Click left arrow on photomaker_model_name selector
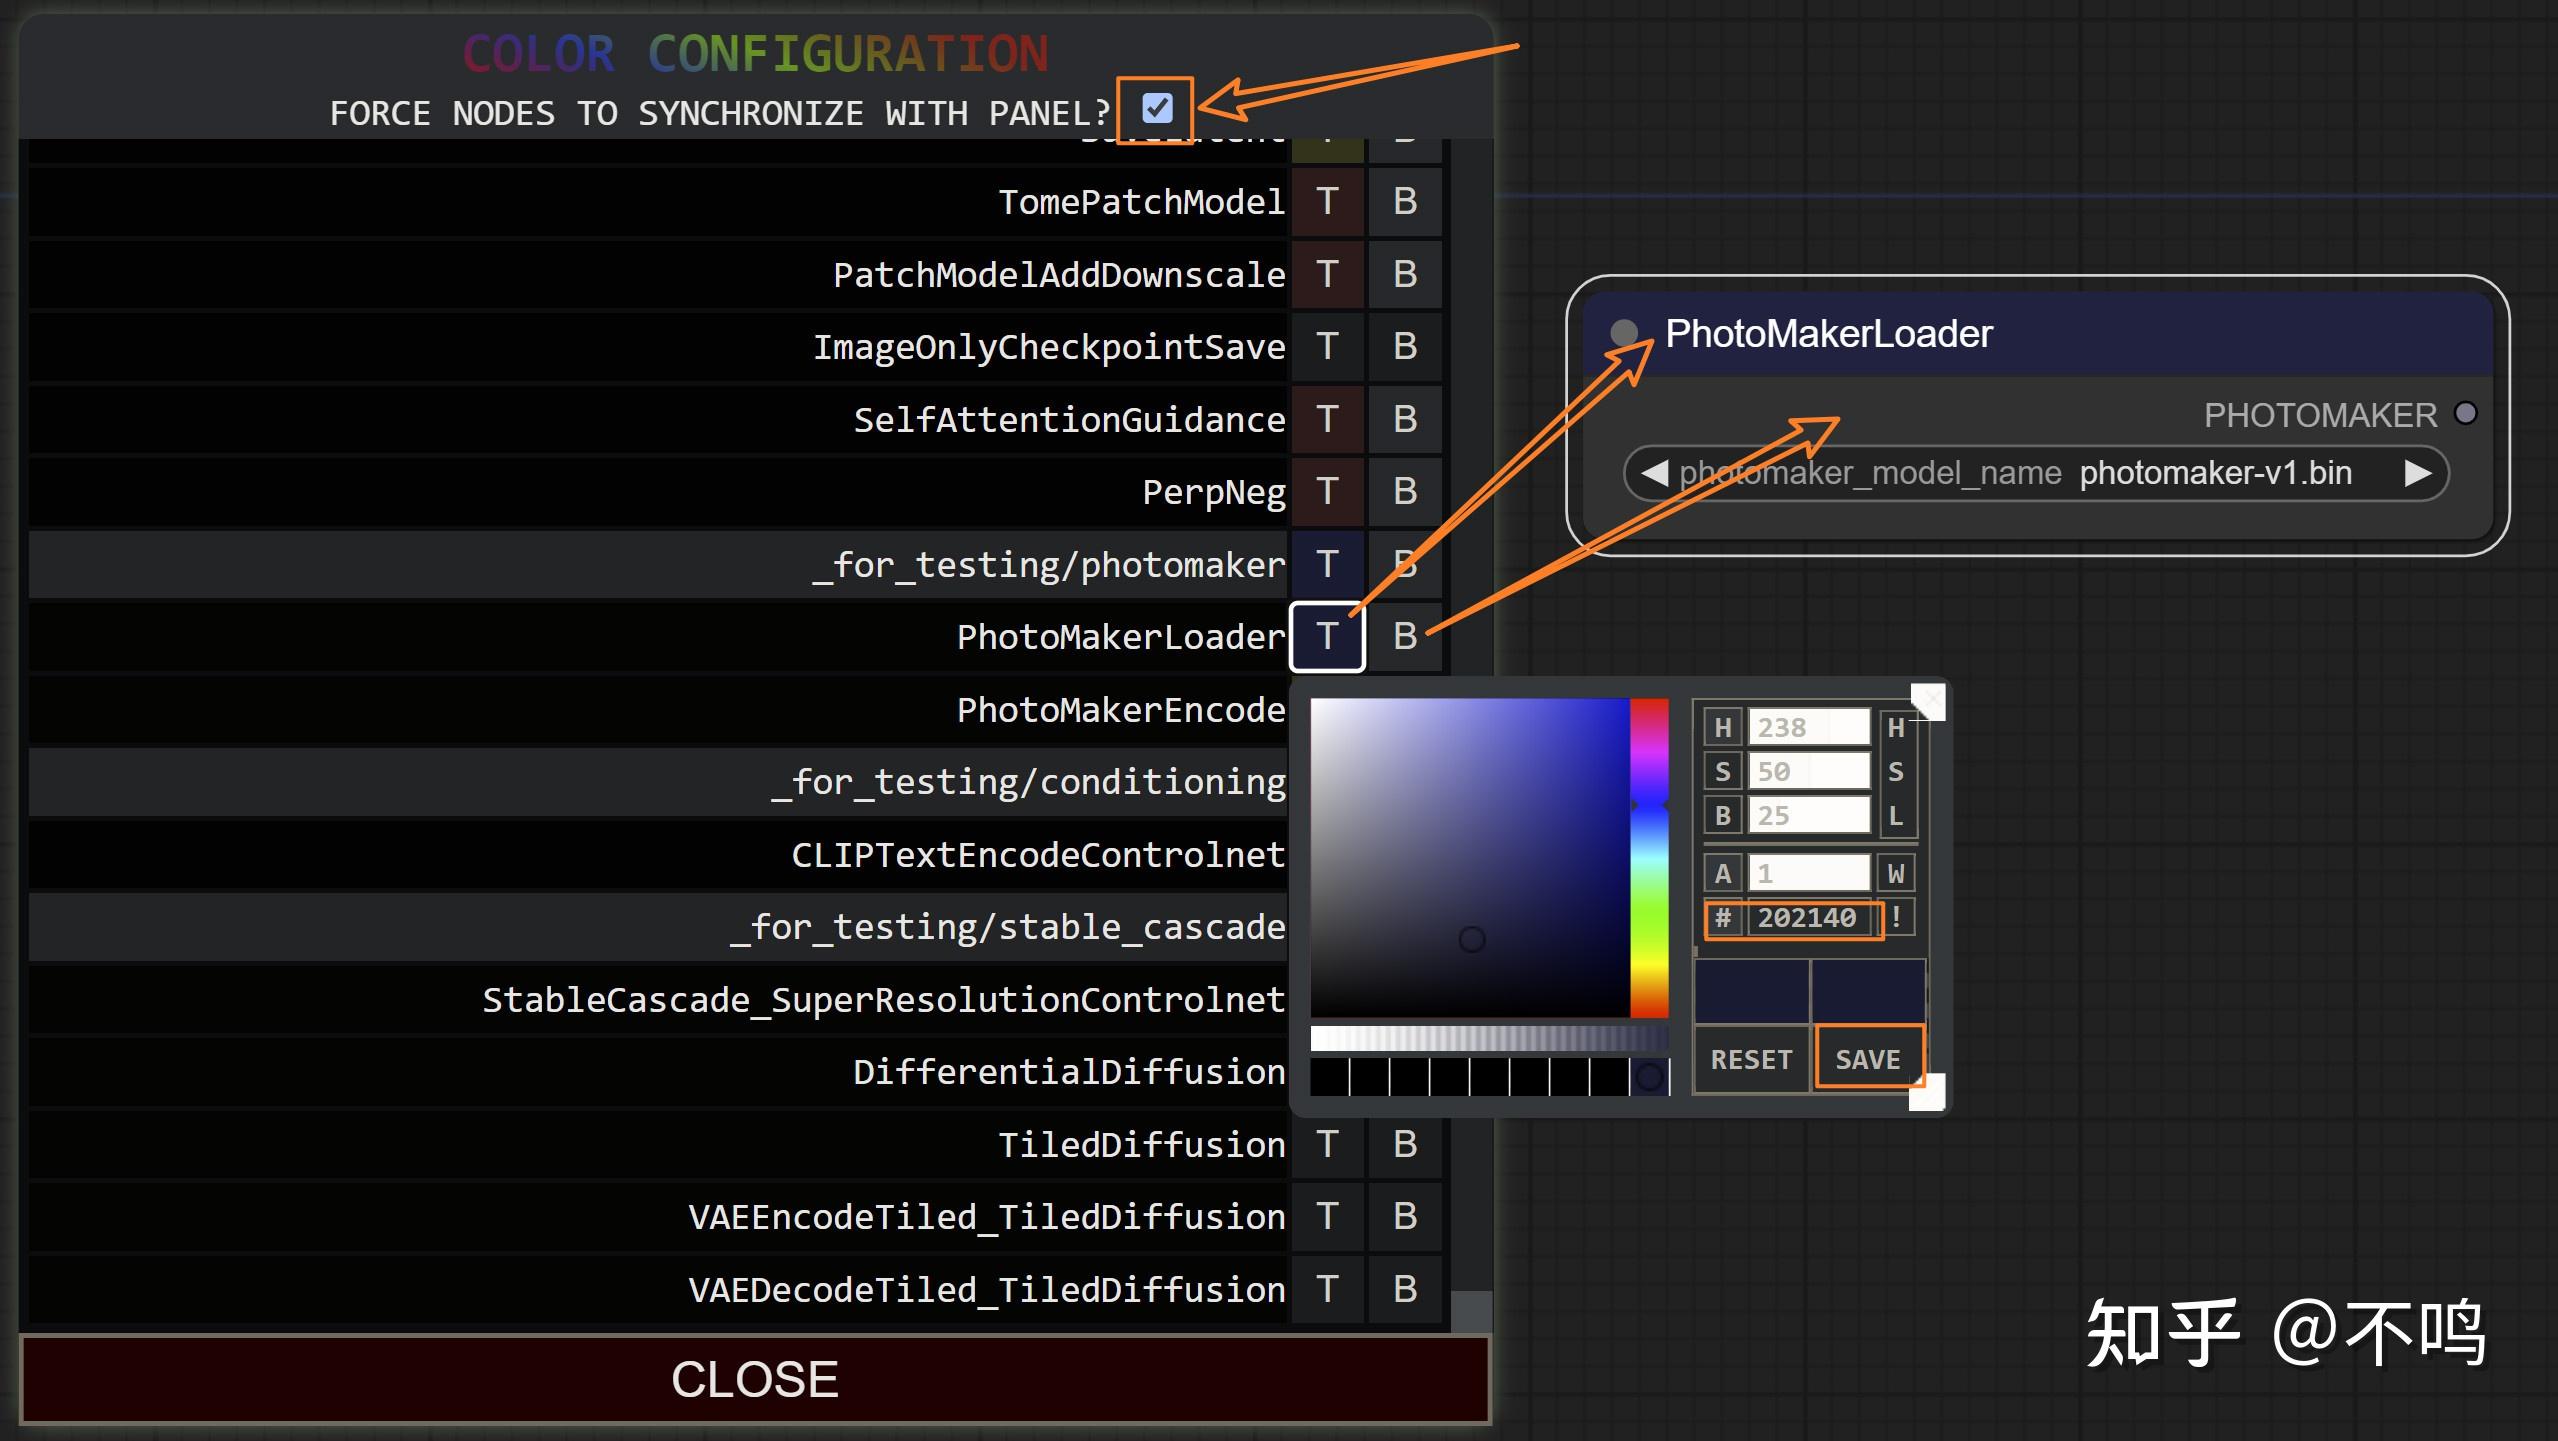This screenshot has height=1441, width=2558. tap(1655, 473)
